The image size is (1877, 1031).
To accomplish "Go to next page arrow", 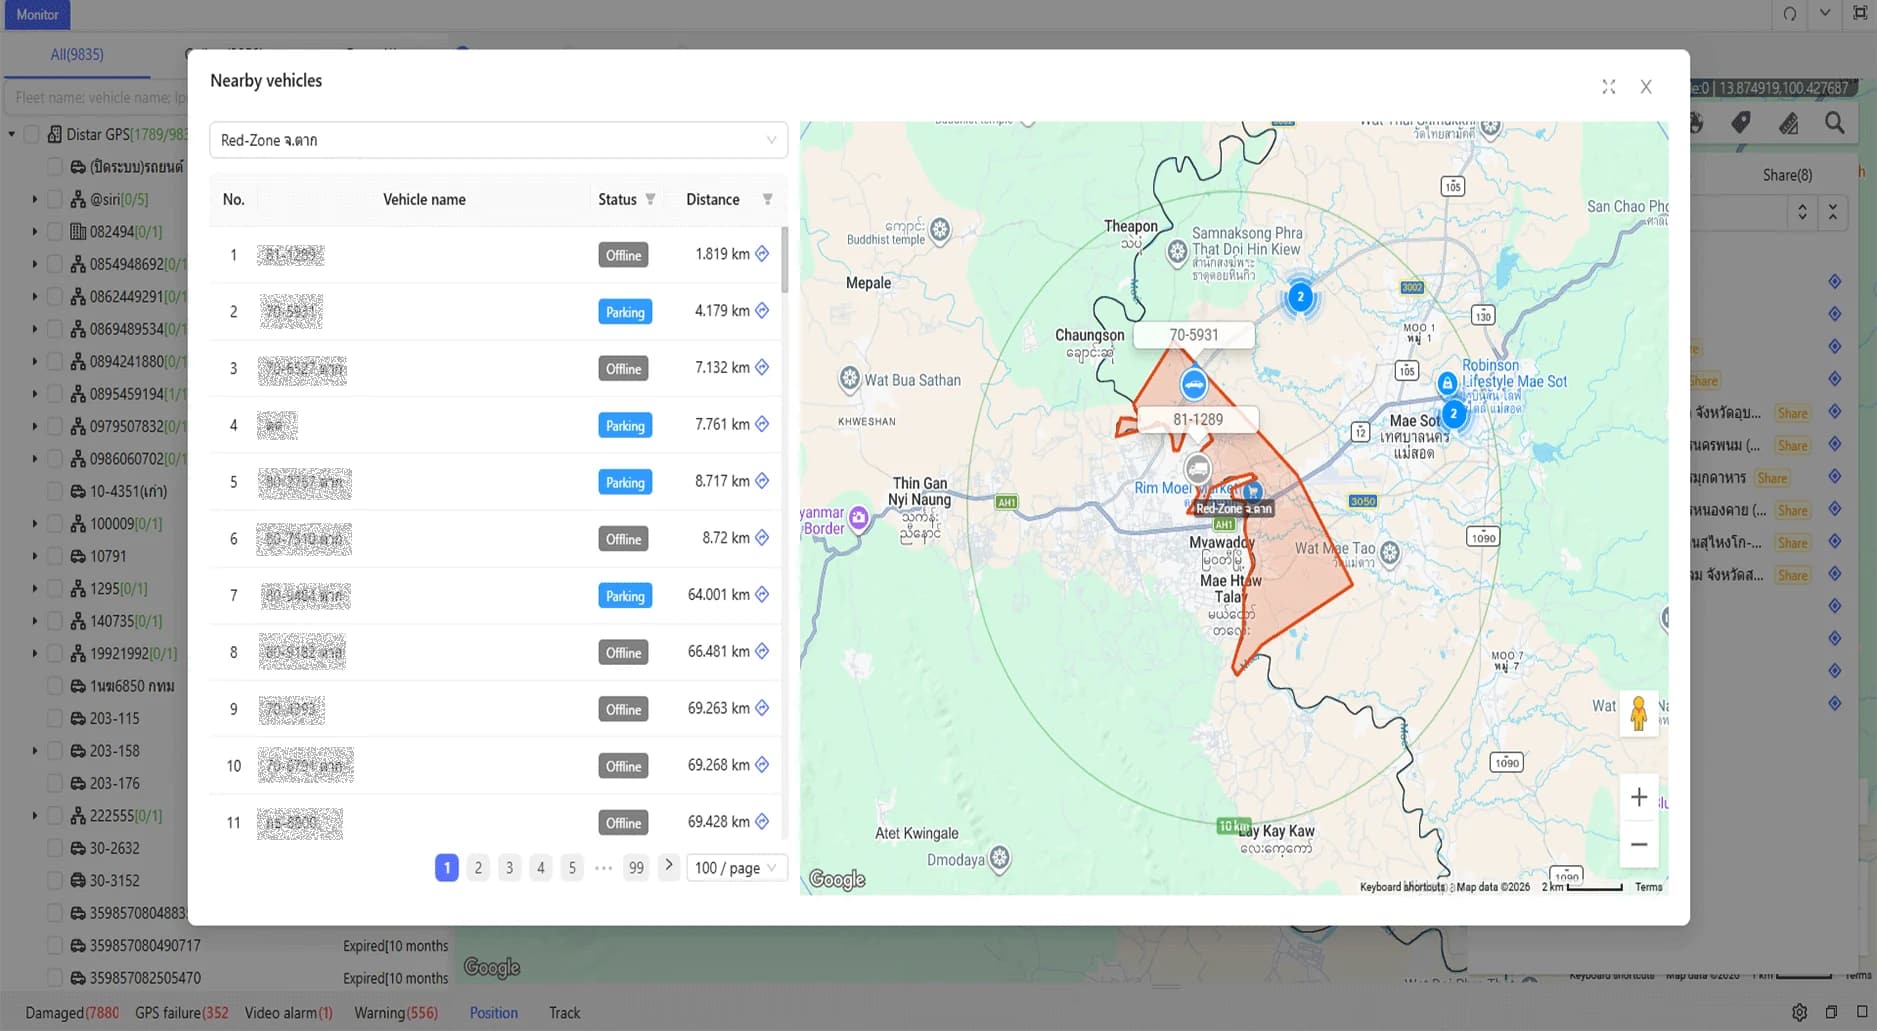I will pos(669,866).
